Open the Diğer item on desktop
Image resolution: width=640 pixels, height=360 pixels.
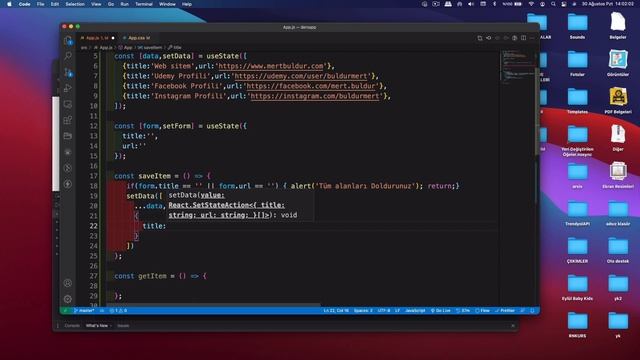pyautogui.click(x=618, y=138)
